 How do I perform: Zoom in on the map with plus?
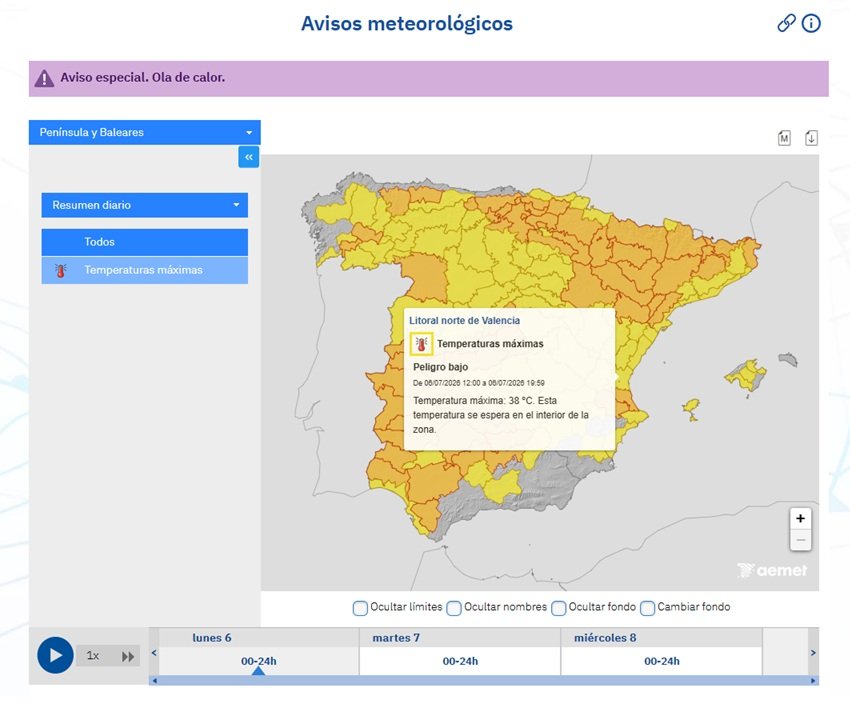(x=800, y=518)
